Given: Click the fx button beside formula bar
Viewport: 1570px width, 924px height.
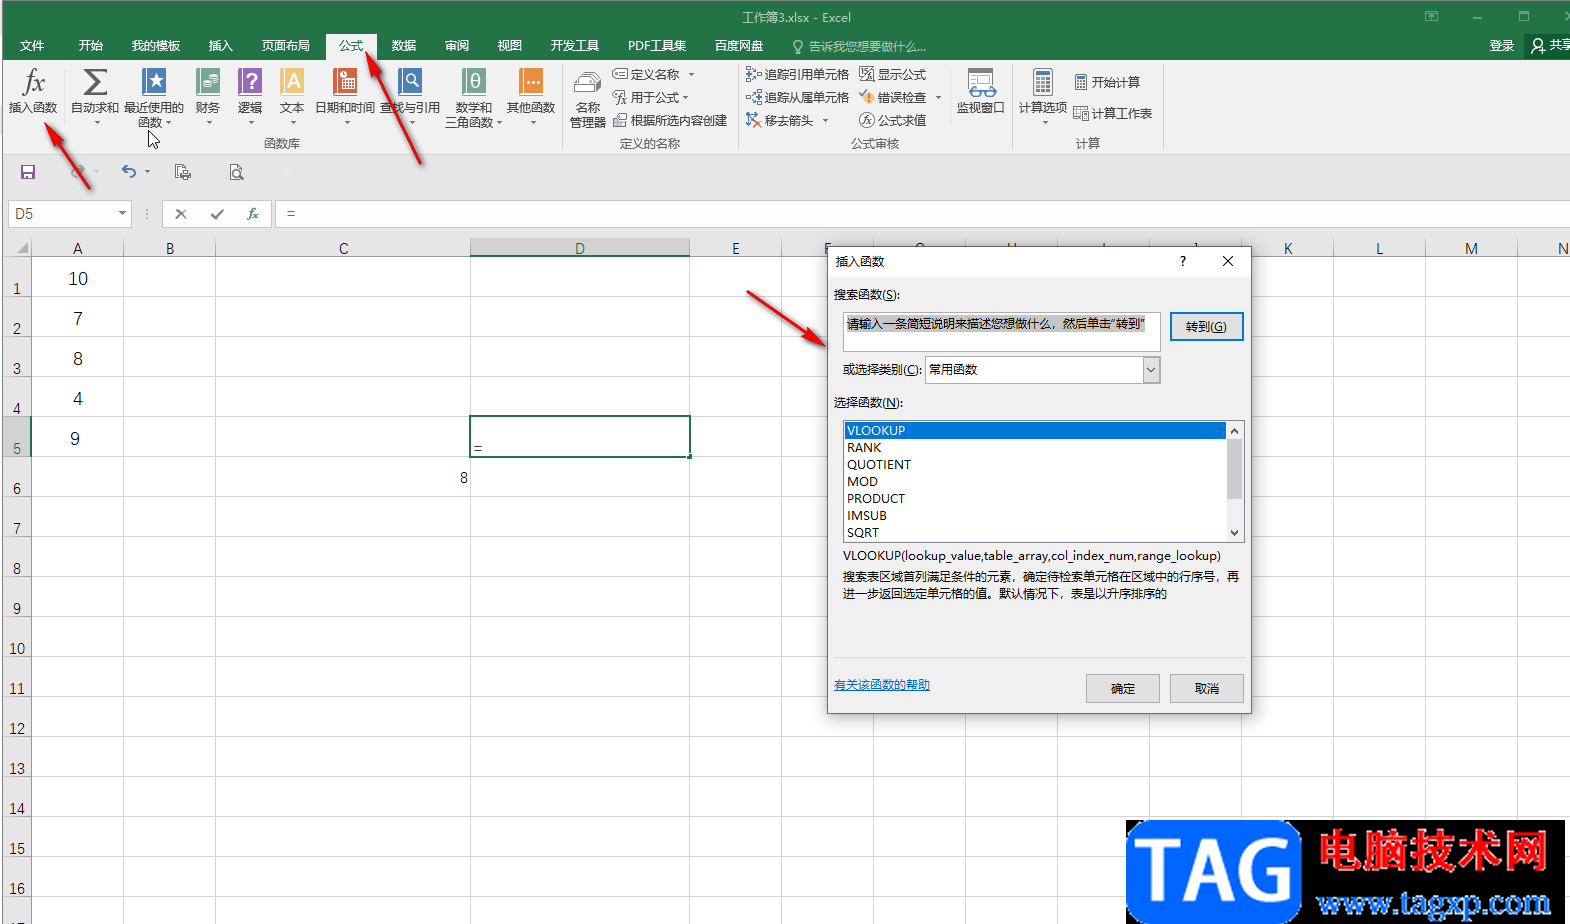Looking at the screenshot, I should (x=253, y=214).
